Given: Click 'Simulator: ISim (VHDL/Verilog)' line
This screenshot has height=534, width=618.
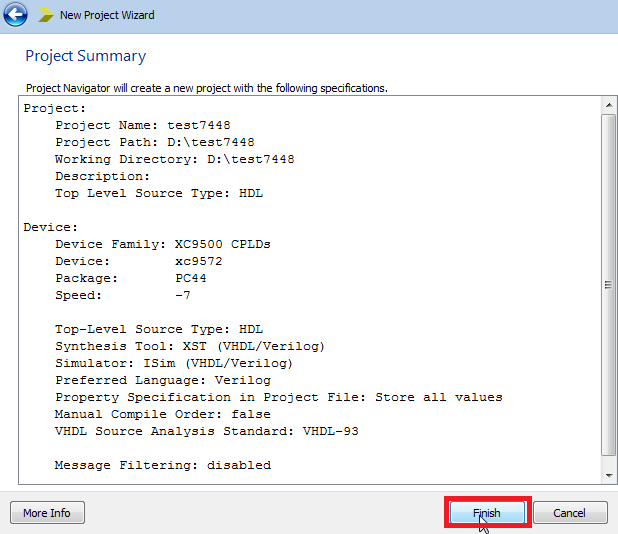Looking at the screenshot, I should pyautogui.click(x=174, y=363).
